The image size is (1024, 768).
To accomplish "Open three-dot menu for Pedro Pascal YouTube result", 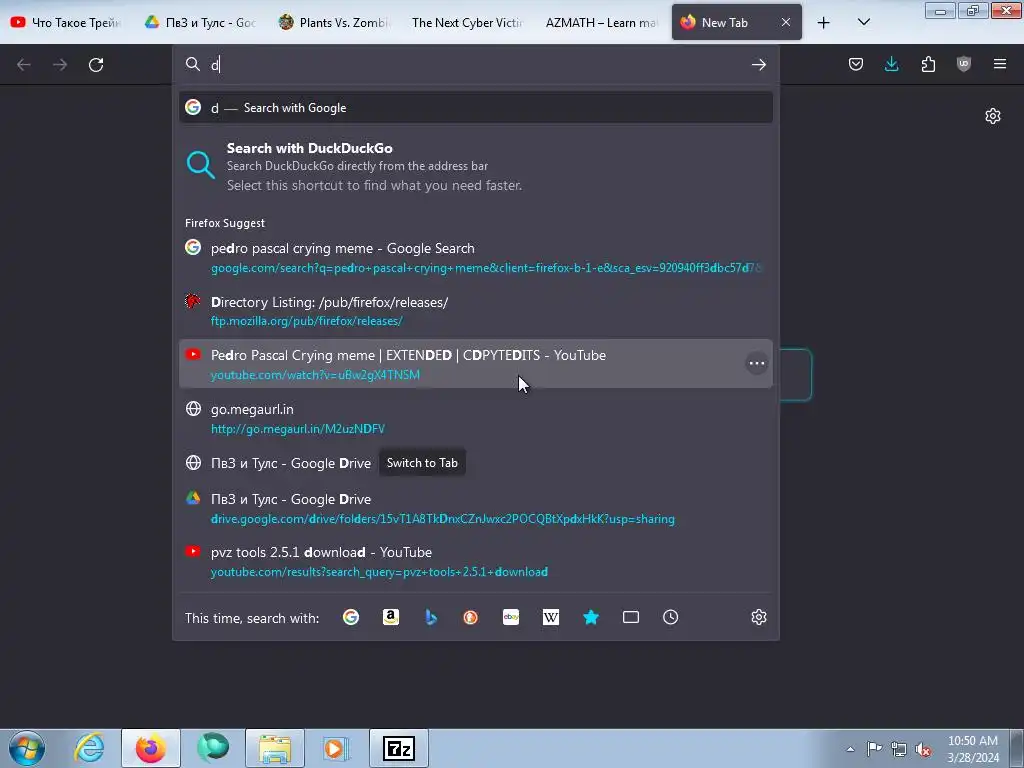I will click(756, 364).
